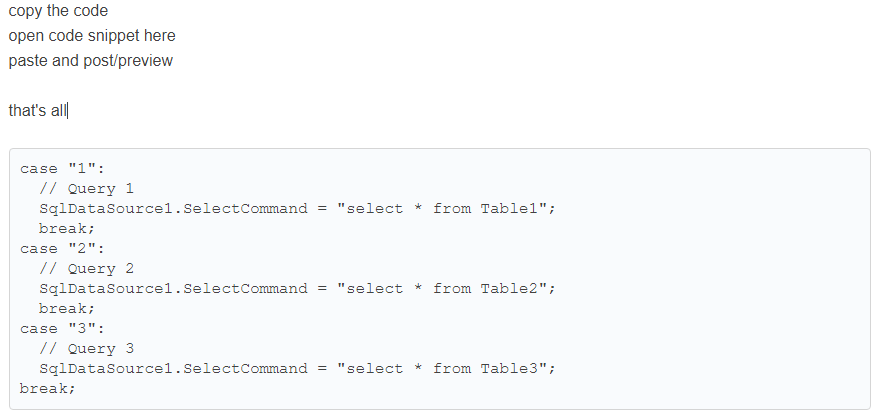Click the "// Query 2" comment

(x=85, y=269)
